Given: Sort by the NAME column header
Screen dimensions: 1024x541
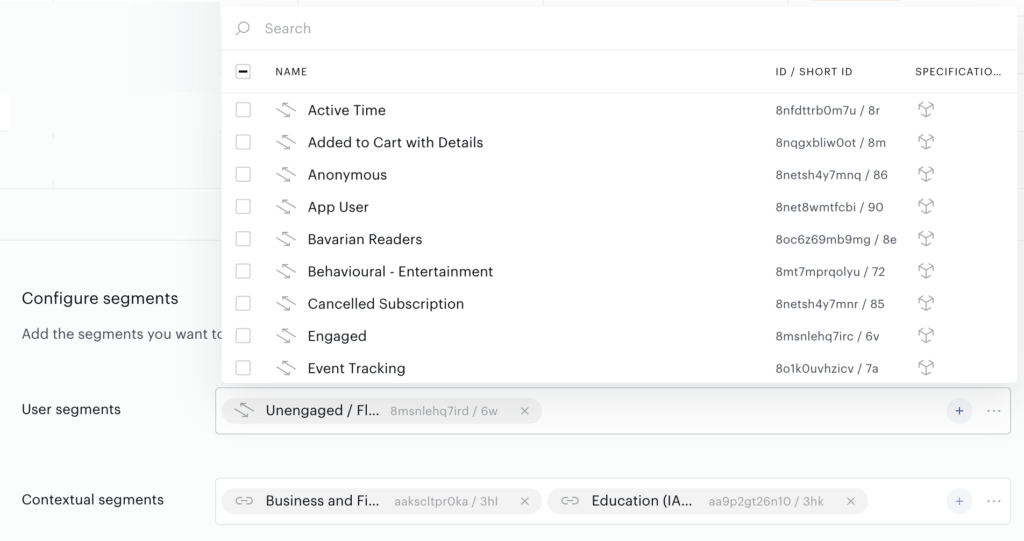Looking at the screenshot, I should click(291, 72).
